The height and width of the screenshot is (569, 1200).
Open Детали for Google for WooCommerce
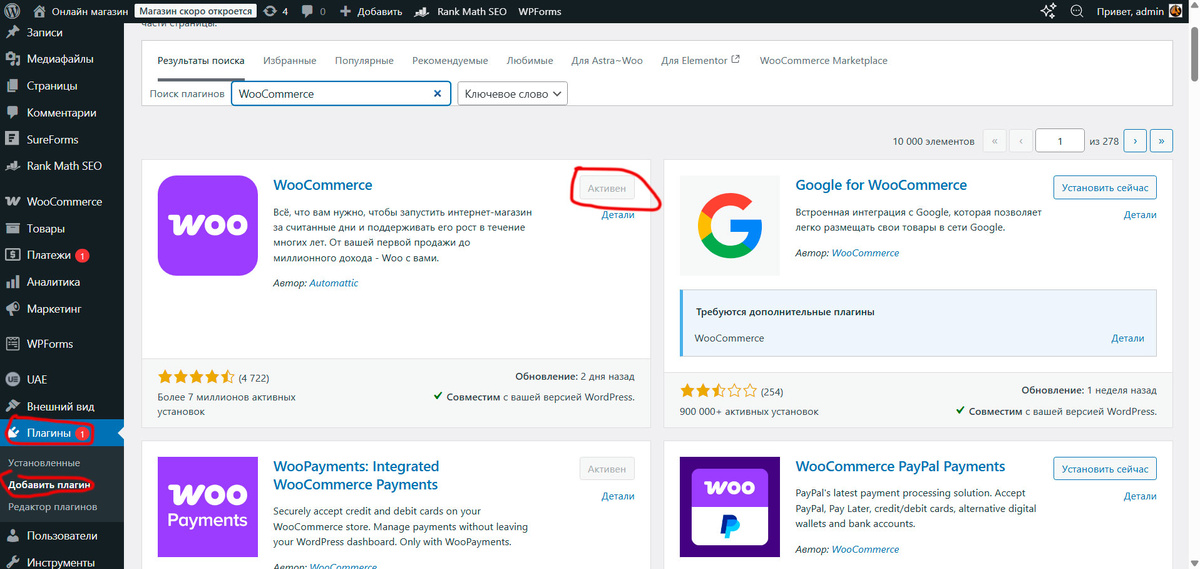click(x=1140, y=215)
